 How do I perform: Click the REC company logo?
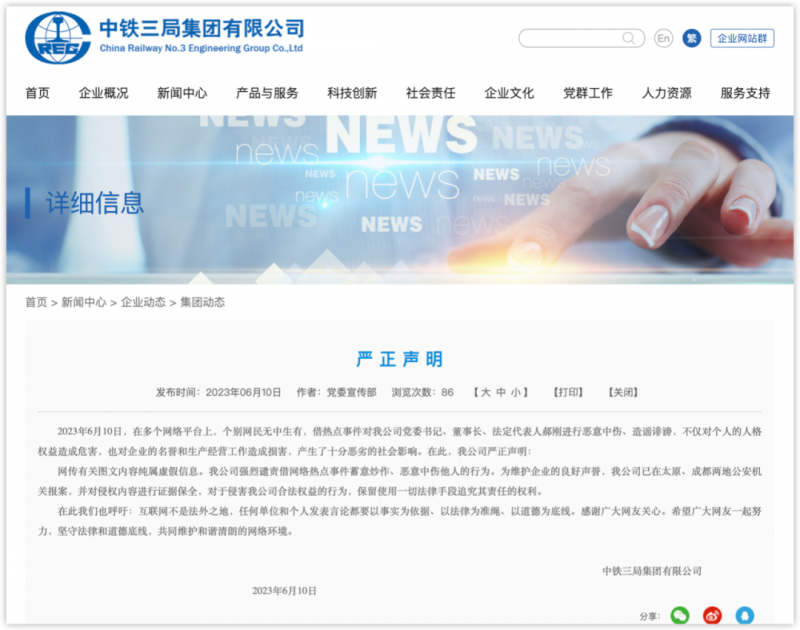click(x=58, y=38)
